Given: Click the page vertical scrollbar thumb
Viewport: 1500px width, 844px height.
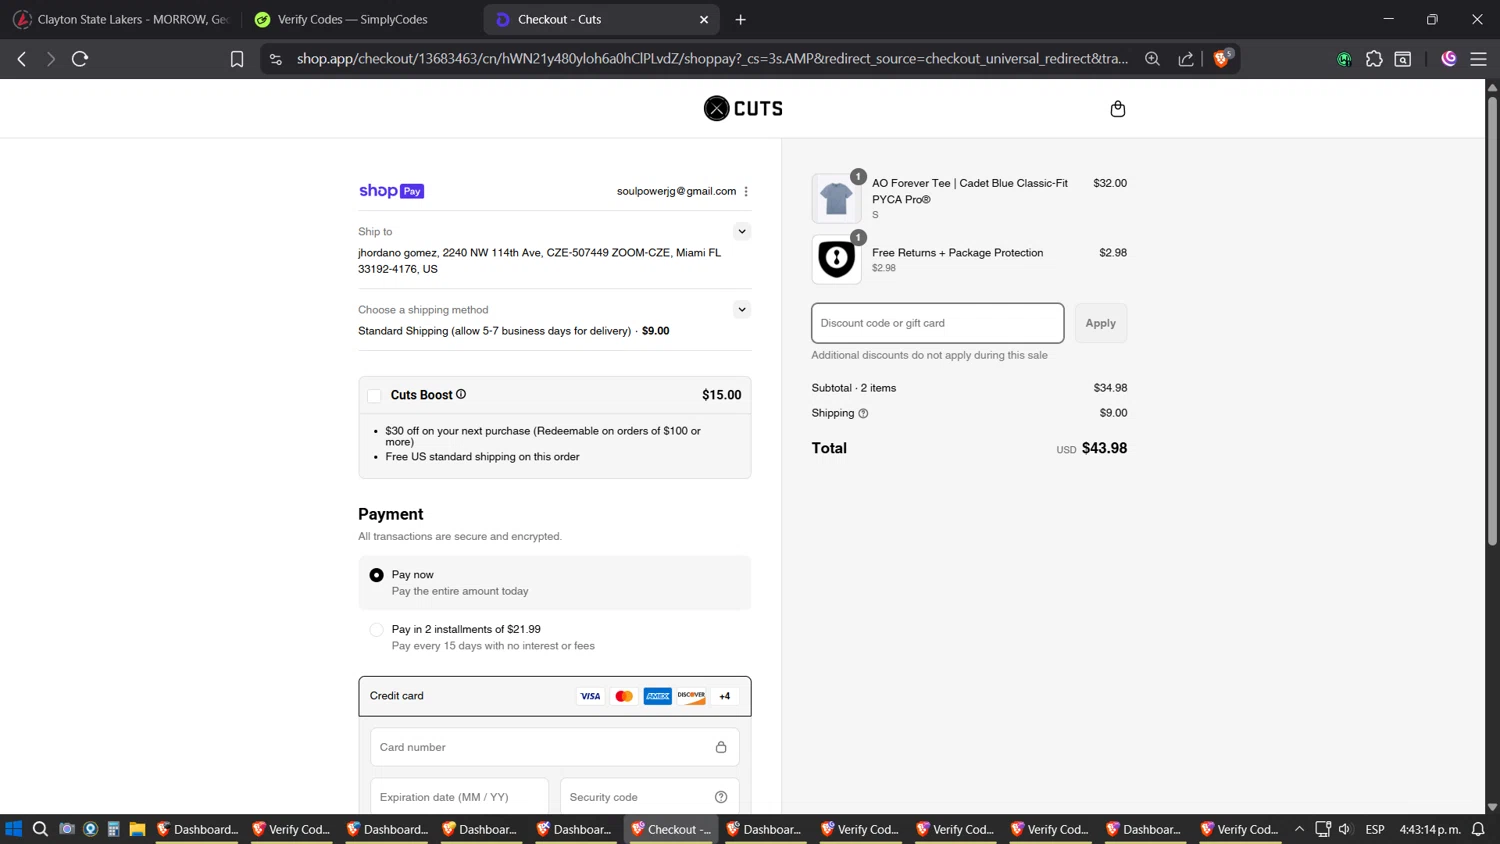Looking at the screenshot, I should click(x=1492, y=320).
